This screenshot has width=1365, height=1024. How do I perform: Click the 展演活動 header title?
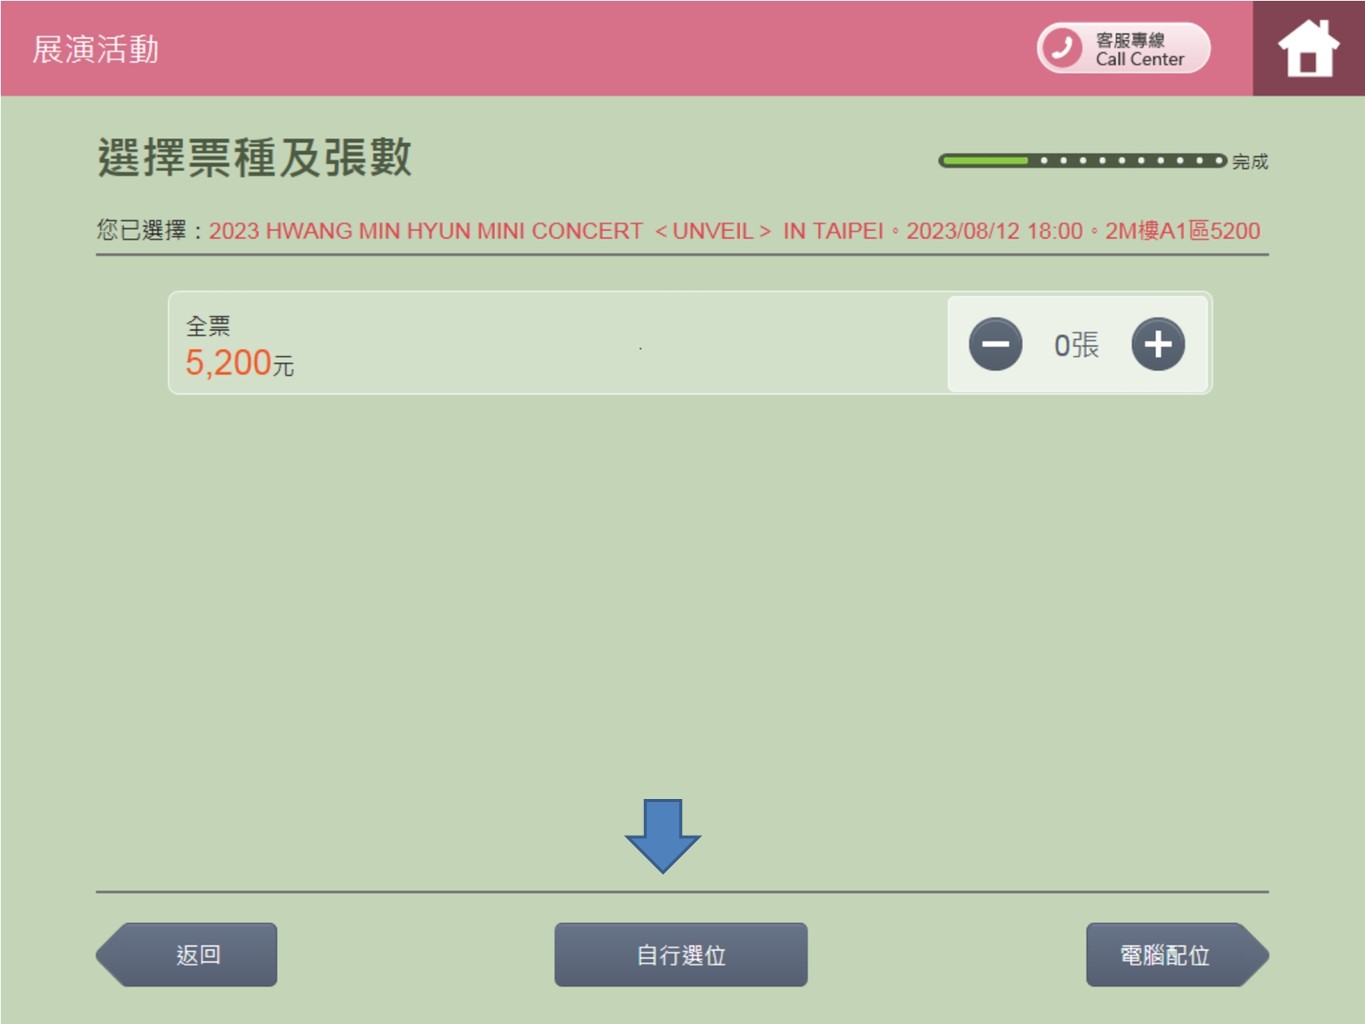coord(96,49)
